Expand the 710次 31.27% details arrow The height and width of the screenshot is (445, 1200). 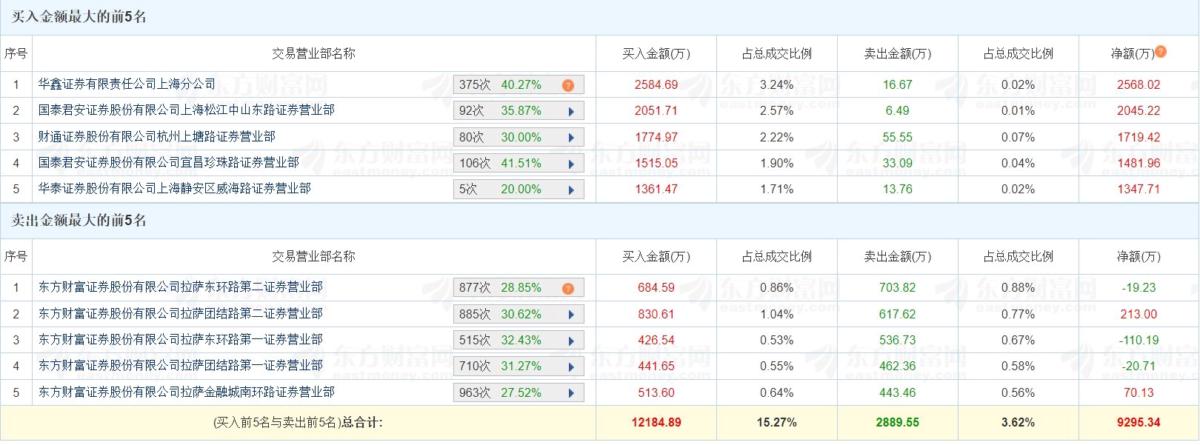tap(571, 367)
